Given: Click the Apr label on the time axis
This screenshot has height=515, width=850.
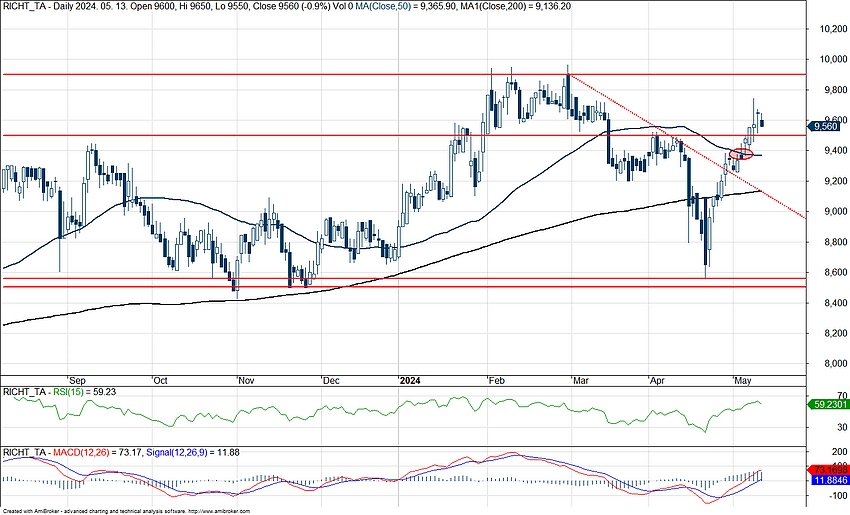Looking at the screenshot, I should [658, 381].
